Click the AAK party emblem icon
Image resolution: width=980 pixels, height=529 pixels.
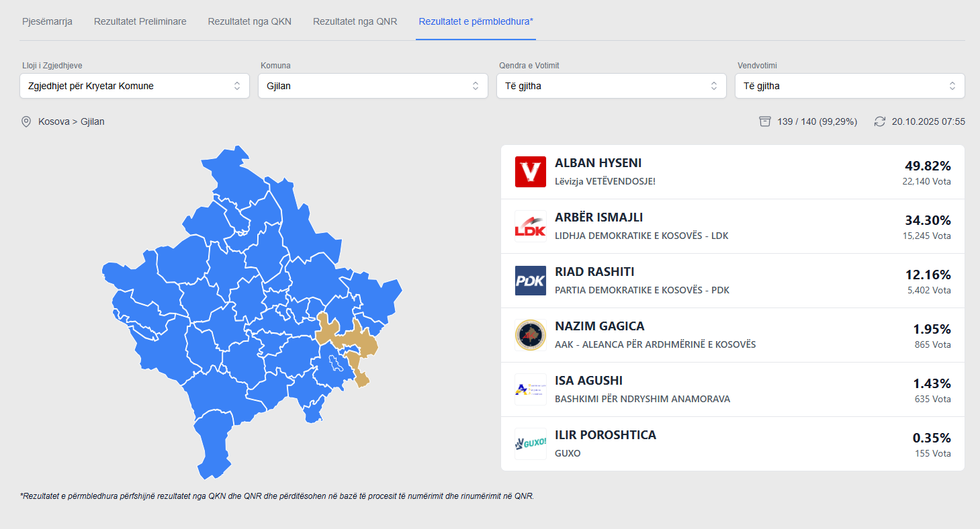coord(530,335)
